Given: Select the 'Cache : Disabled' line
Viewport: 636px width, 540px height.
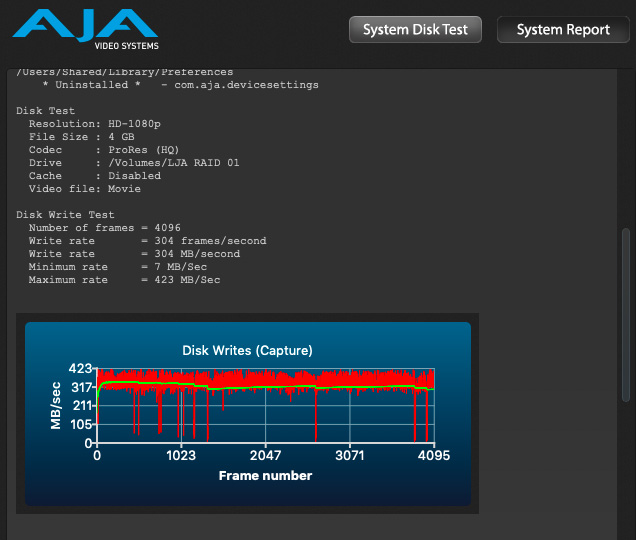Looking at the screenshot, I should pos(95,176).
